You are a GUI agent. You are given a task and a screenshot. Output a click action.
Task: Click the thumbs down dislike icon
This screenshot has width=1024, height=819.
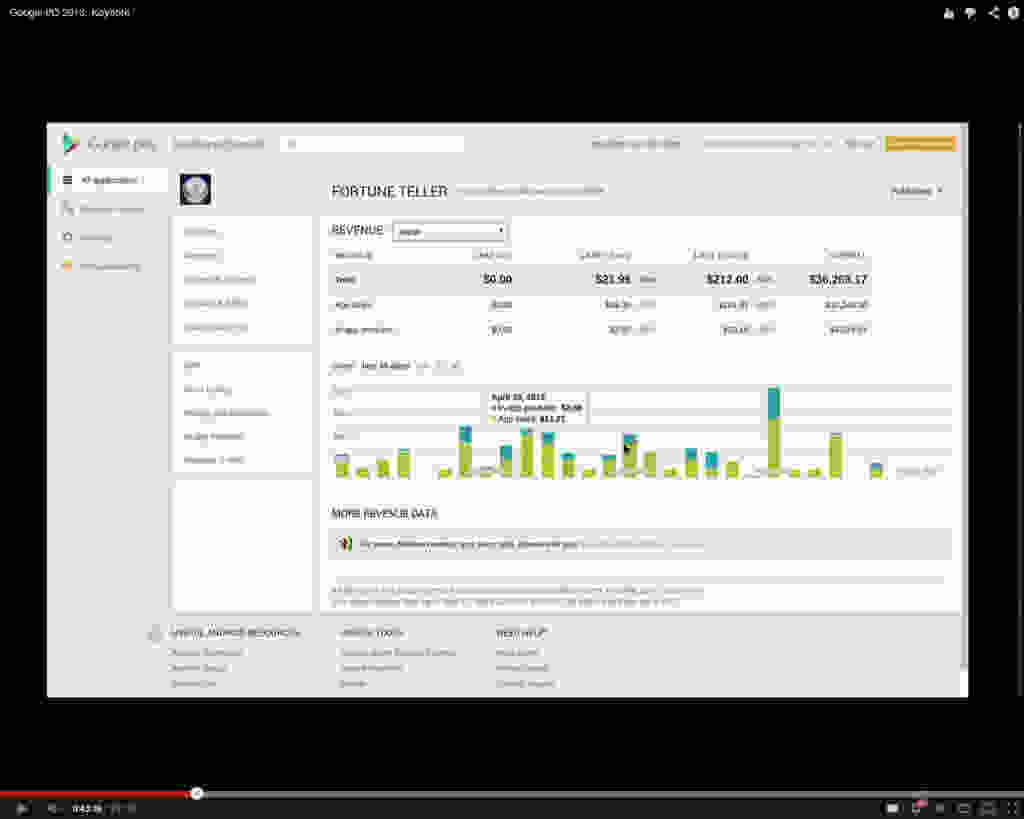pyautogui.click(x=970, y=13)
